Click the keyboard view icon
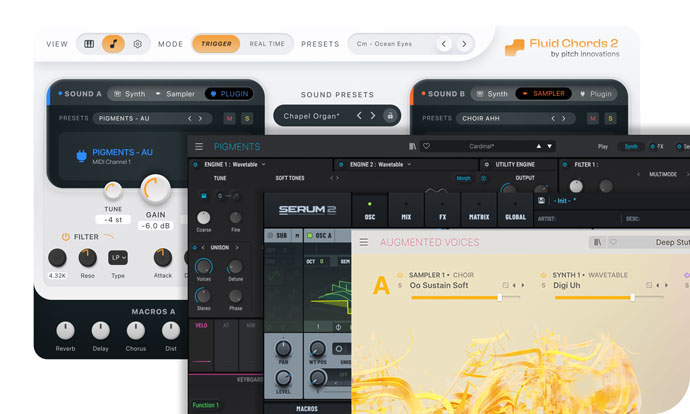 pos(89,44)
